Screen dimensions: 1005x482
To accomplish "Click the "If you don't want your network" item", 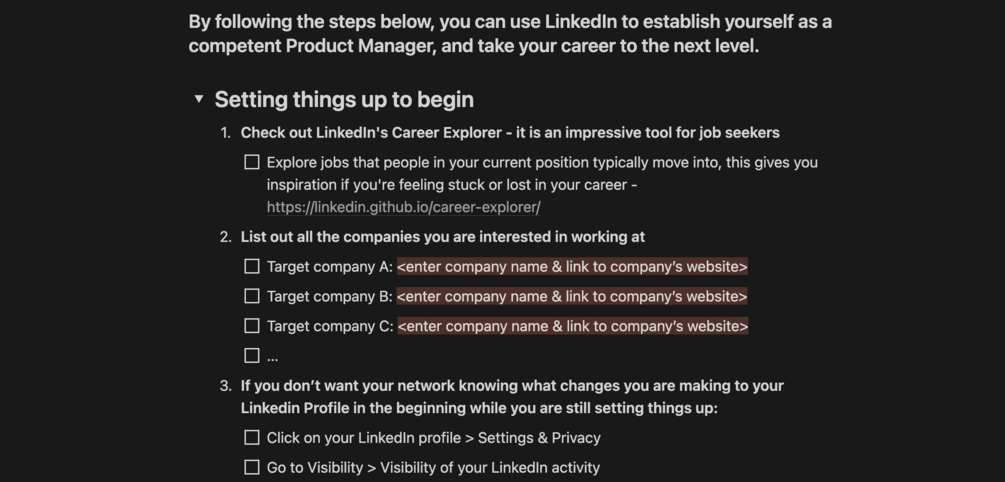I will click(x=512, y=397).
